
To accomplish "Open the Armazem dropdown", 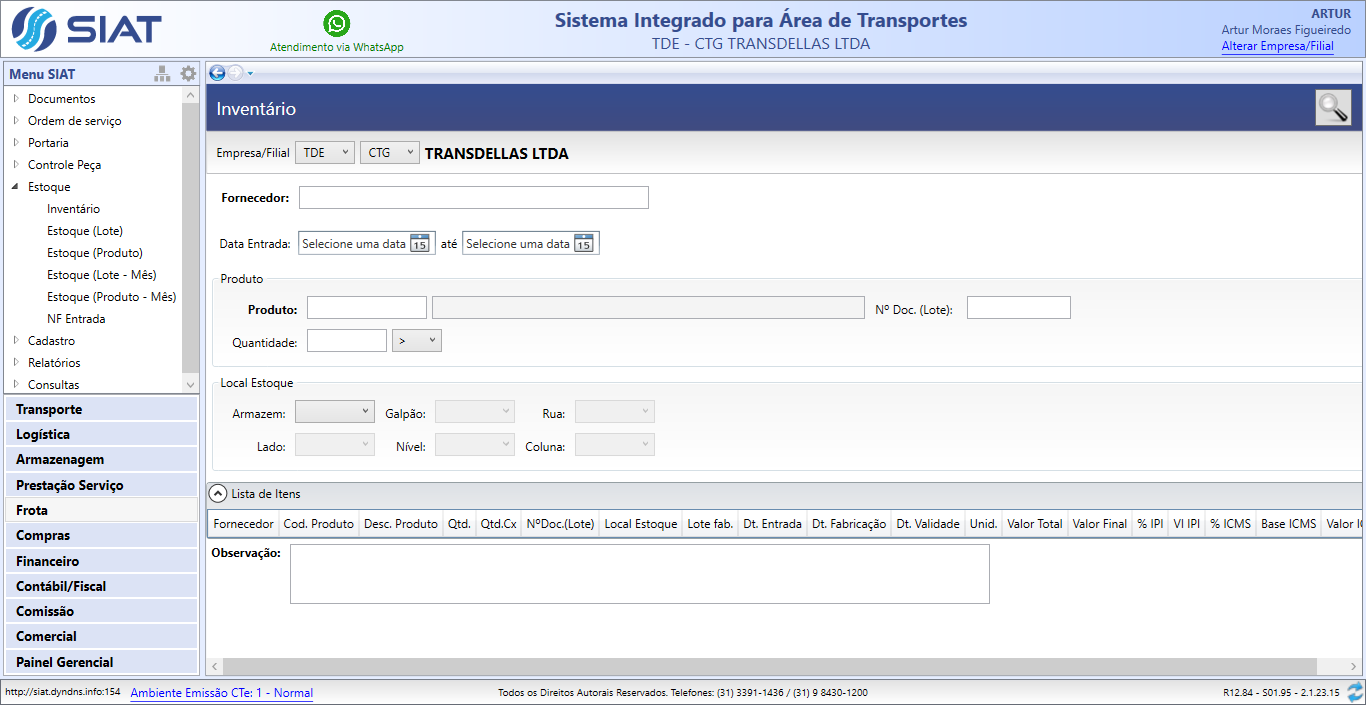I will pyautogui.click(x=335, y=412).
